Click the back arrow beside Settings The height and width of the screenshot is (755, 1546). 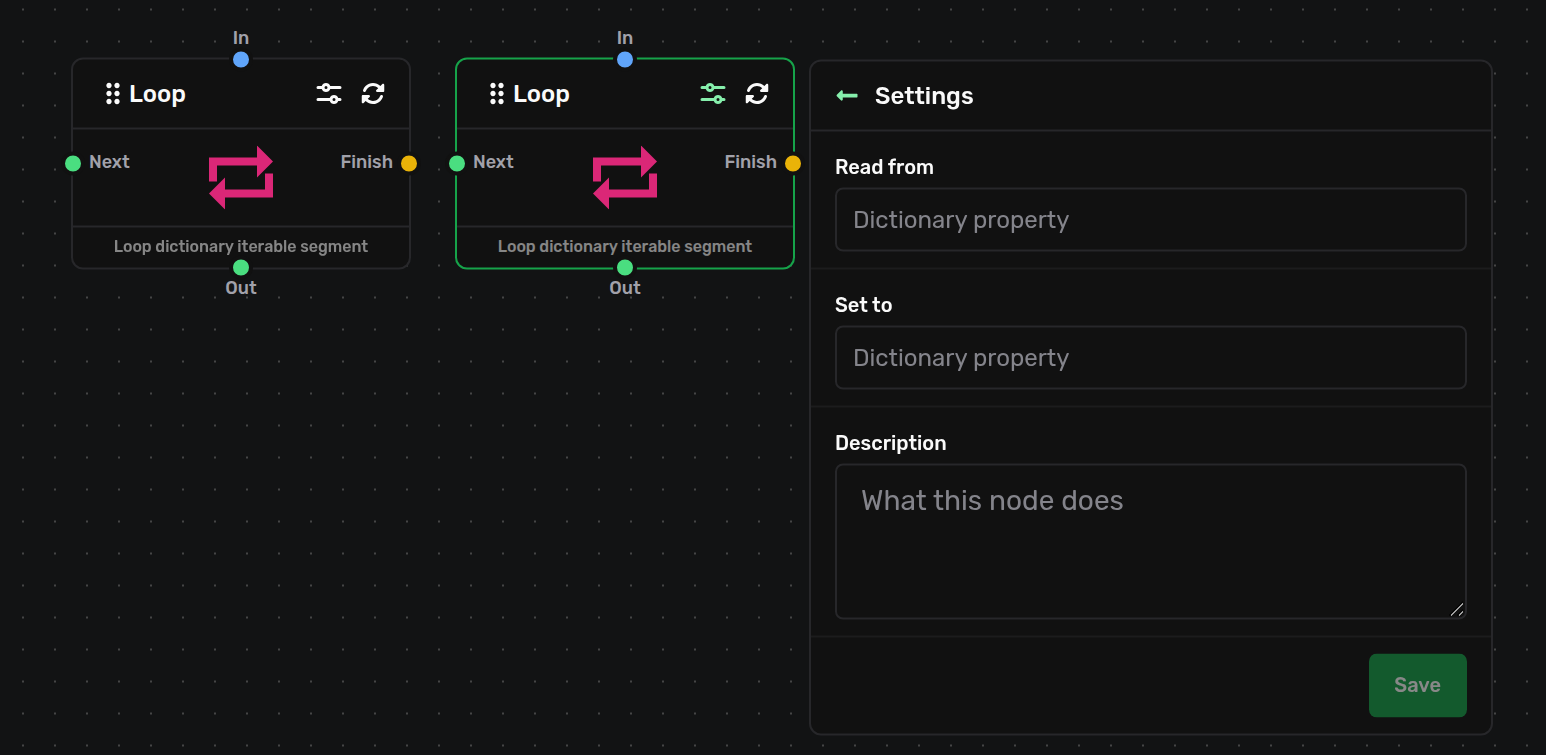(x=847, y=96)
